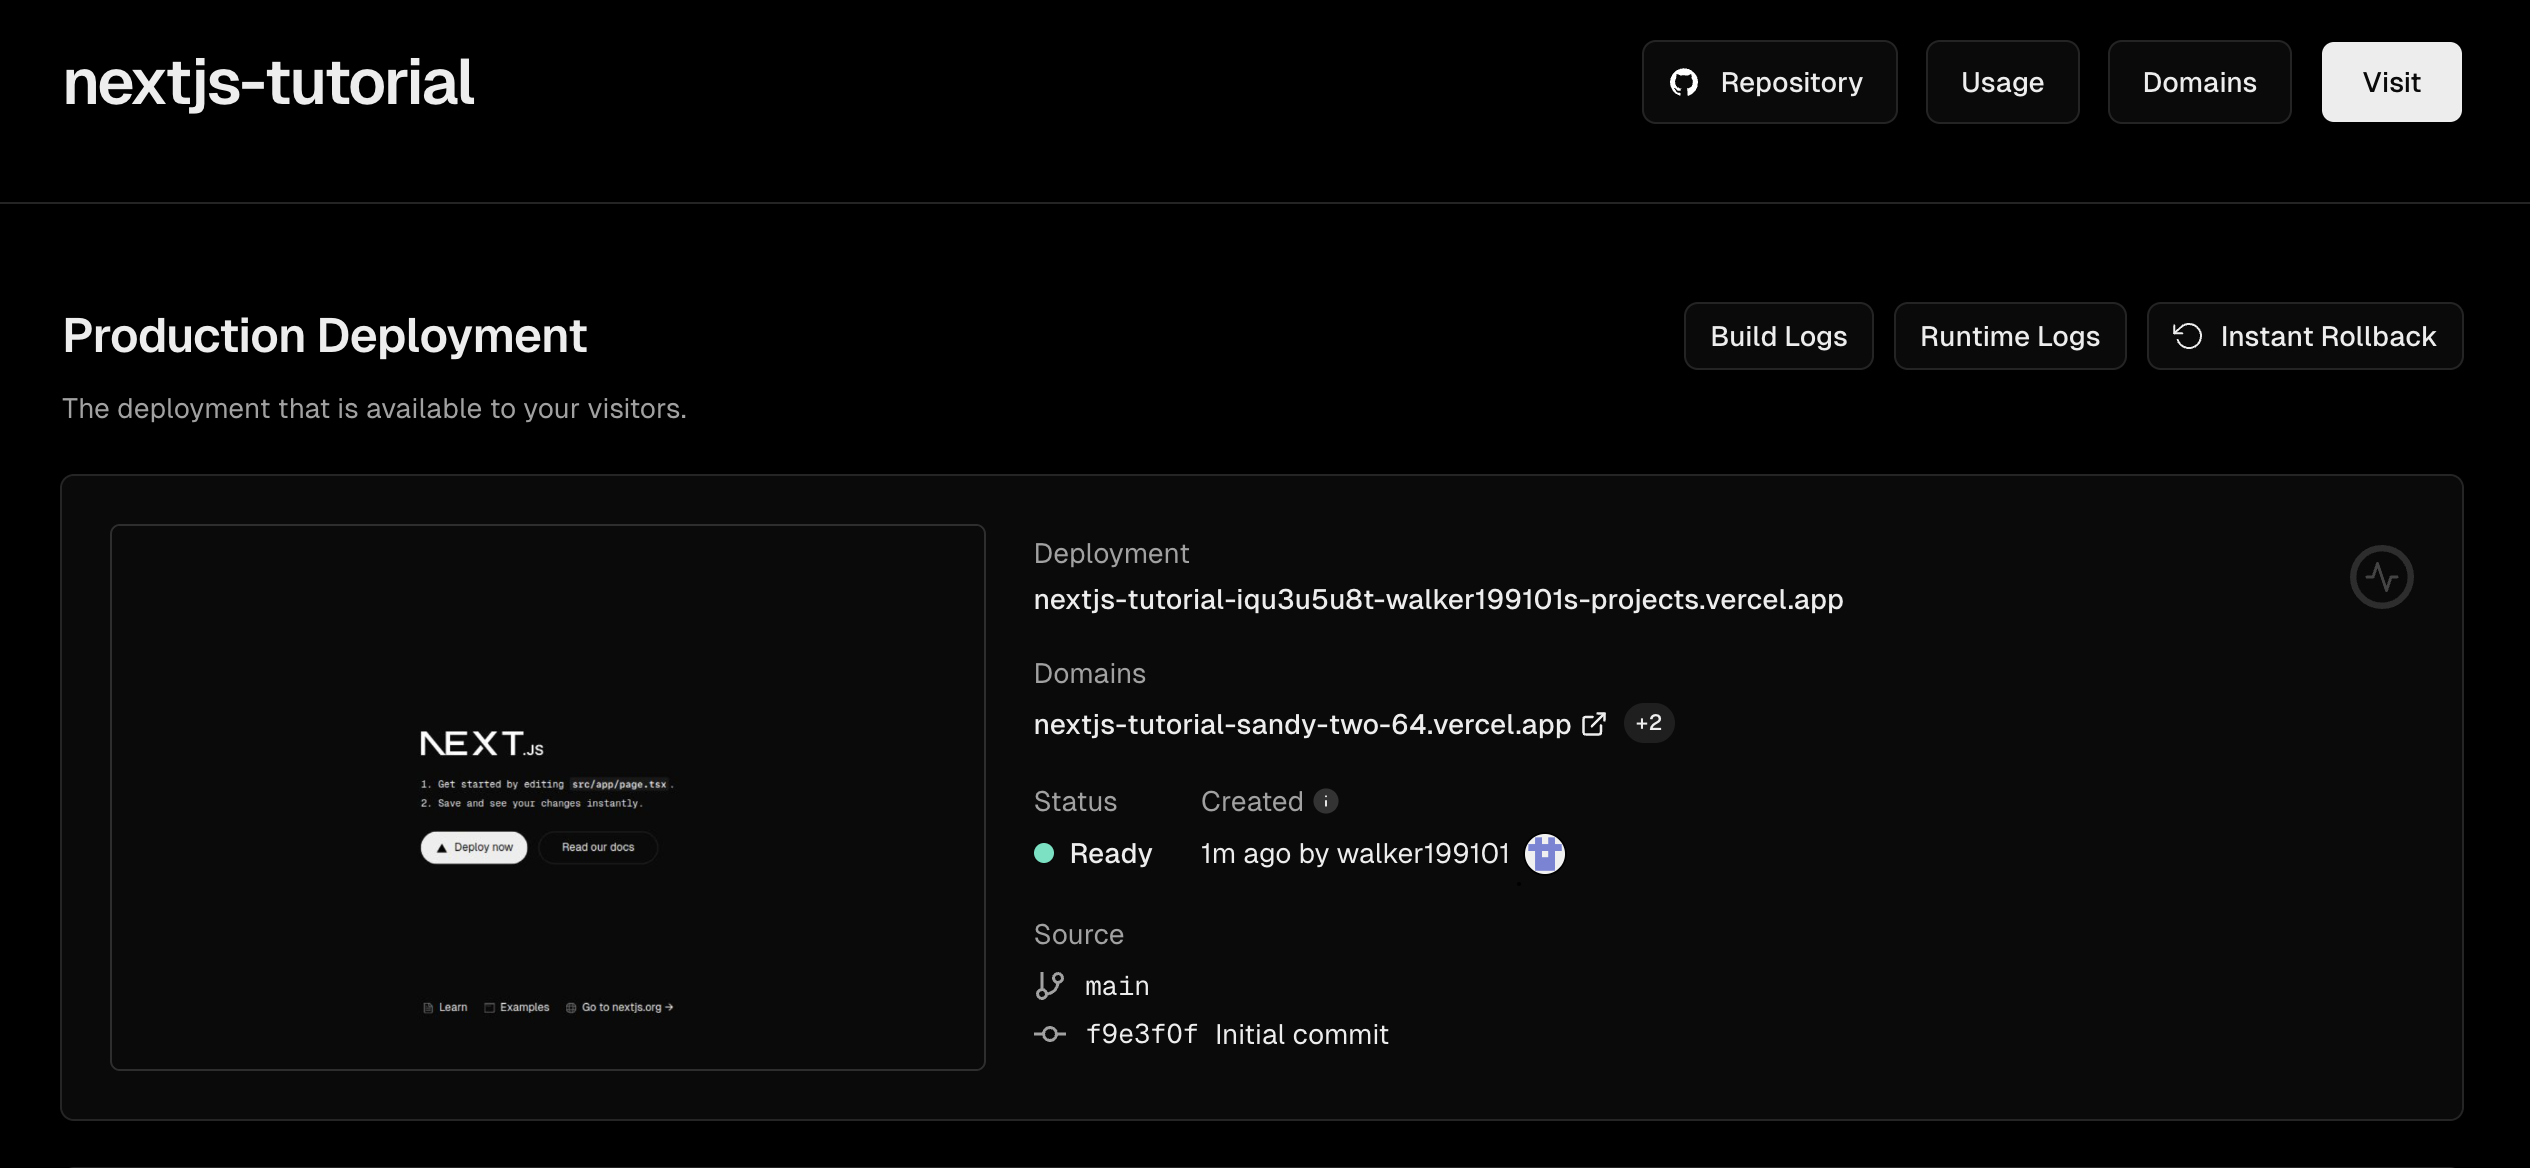Click the green Ready status dot
The image size is (2530, 1168).
tap(1044, 853)
